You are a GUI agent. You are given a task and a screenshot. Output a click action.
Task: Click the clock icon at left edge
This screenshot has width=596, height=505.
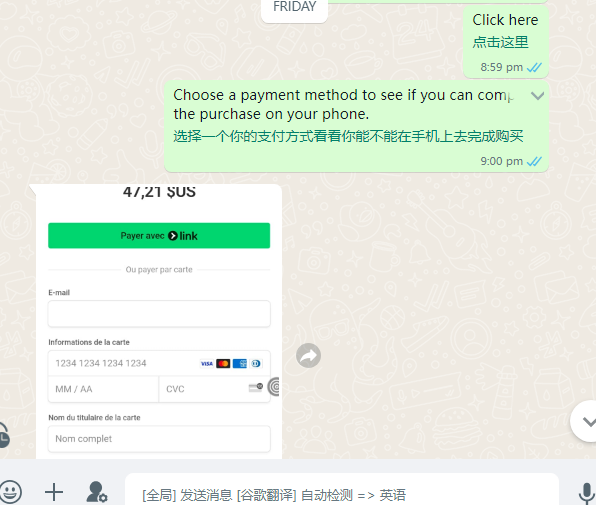pos(3,435)
